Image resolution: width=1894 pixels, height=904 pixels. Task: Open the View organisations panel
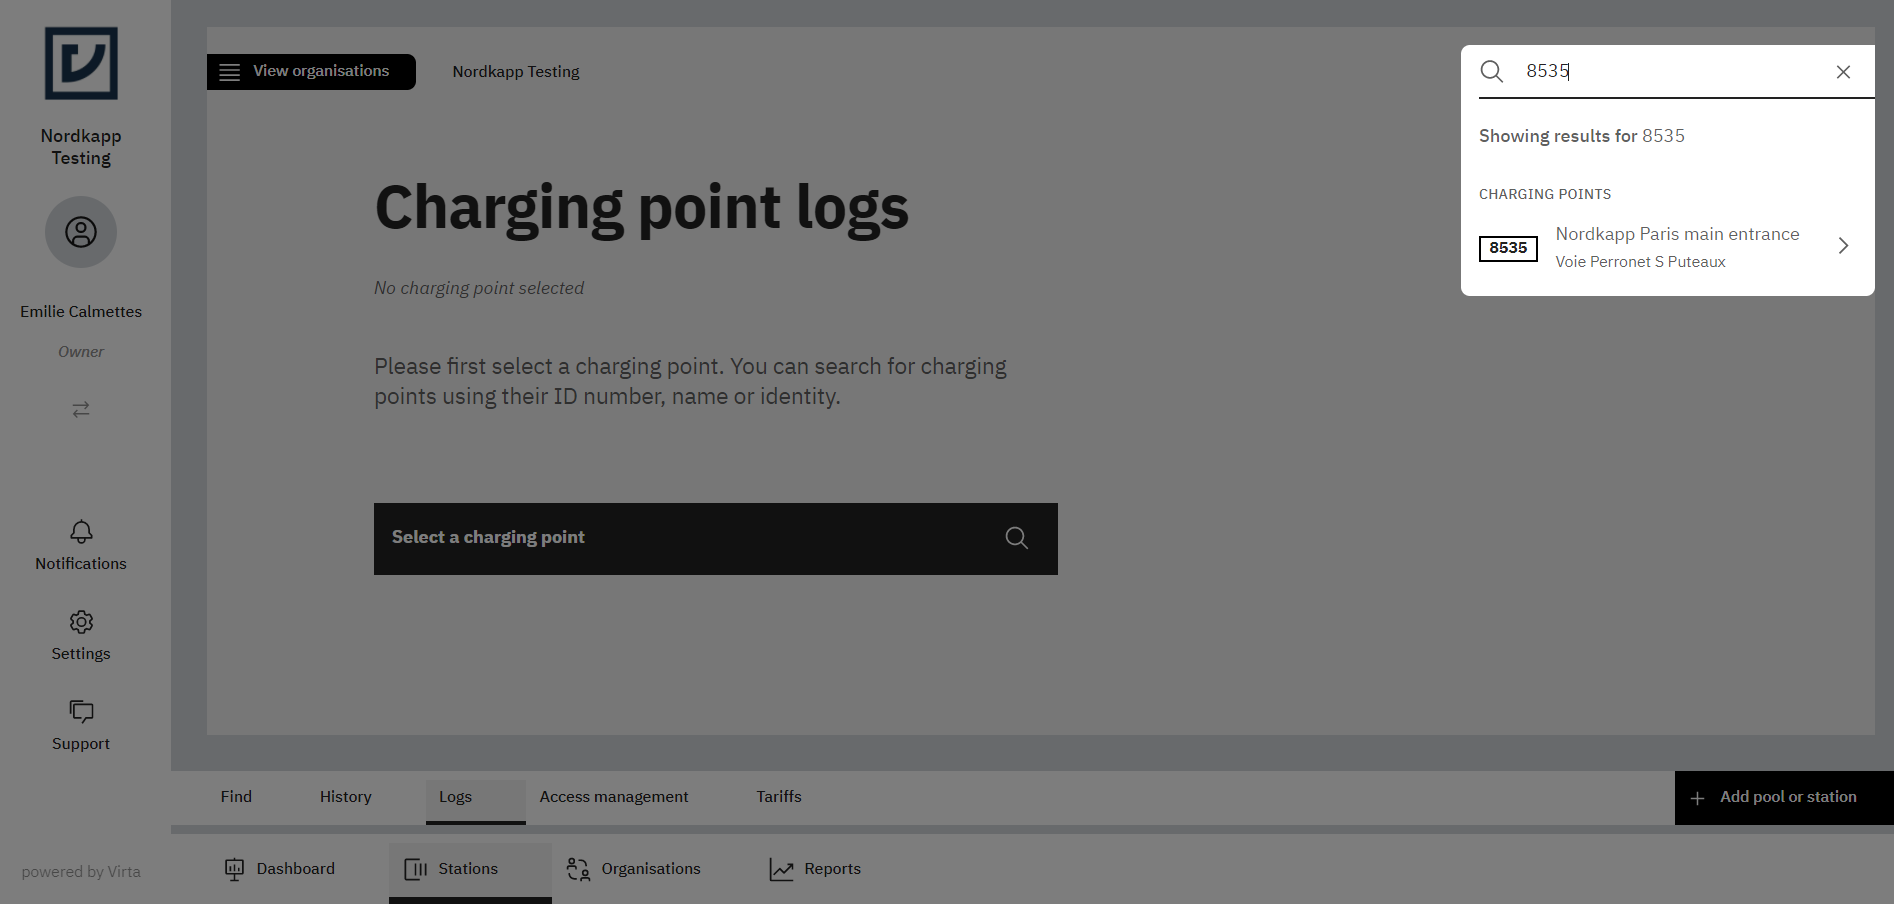[311, 71]
